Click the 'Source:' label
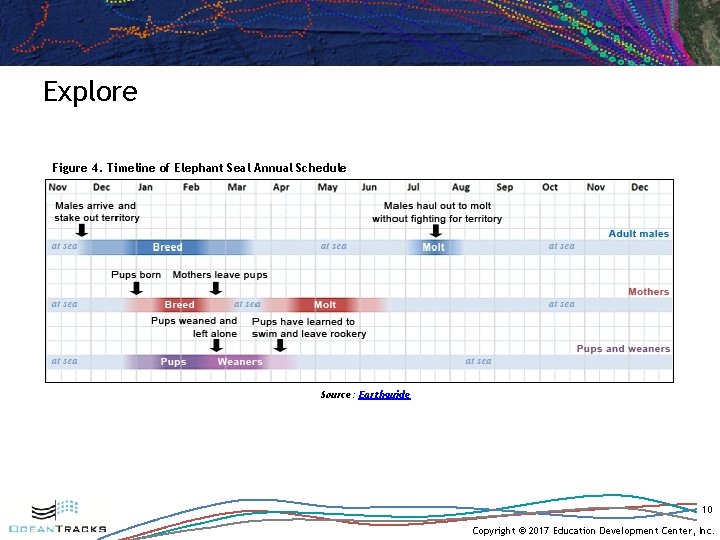 [x=338, y=394]
